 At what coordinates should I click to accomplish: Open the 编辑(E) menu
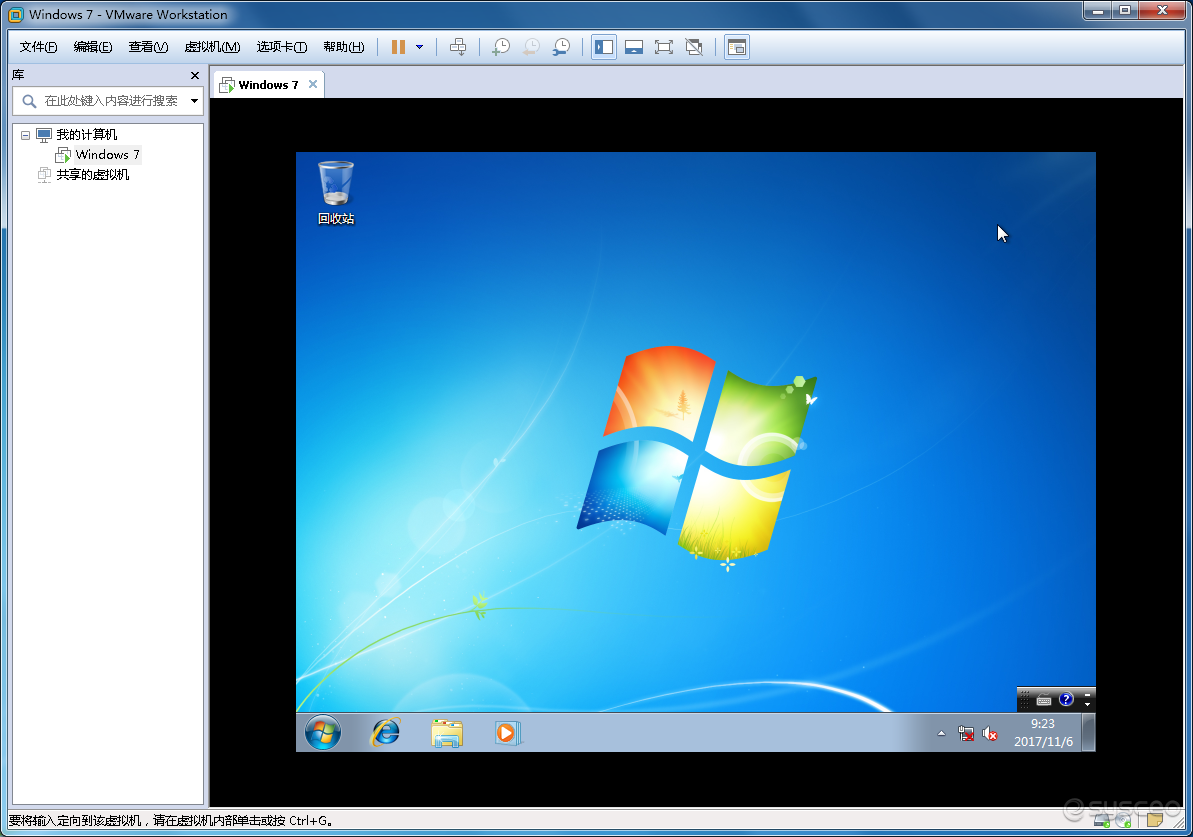(93, 47)
